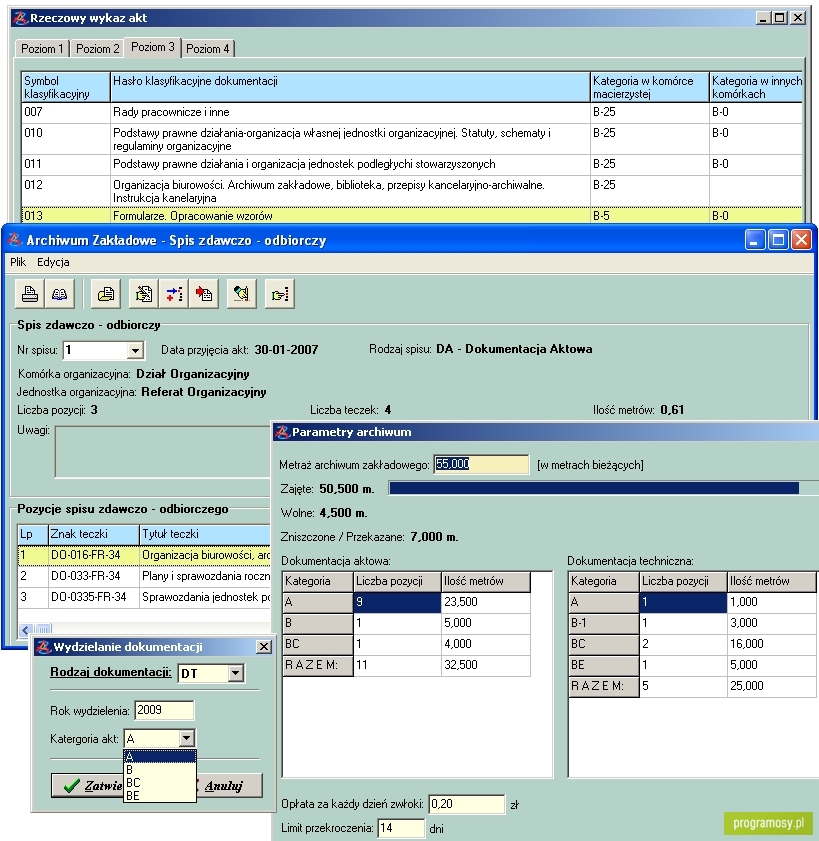The height and width of the screenshot is (841, 819).
Task: Click the open book toolbar icon
Action: click(60, 294)
